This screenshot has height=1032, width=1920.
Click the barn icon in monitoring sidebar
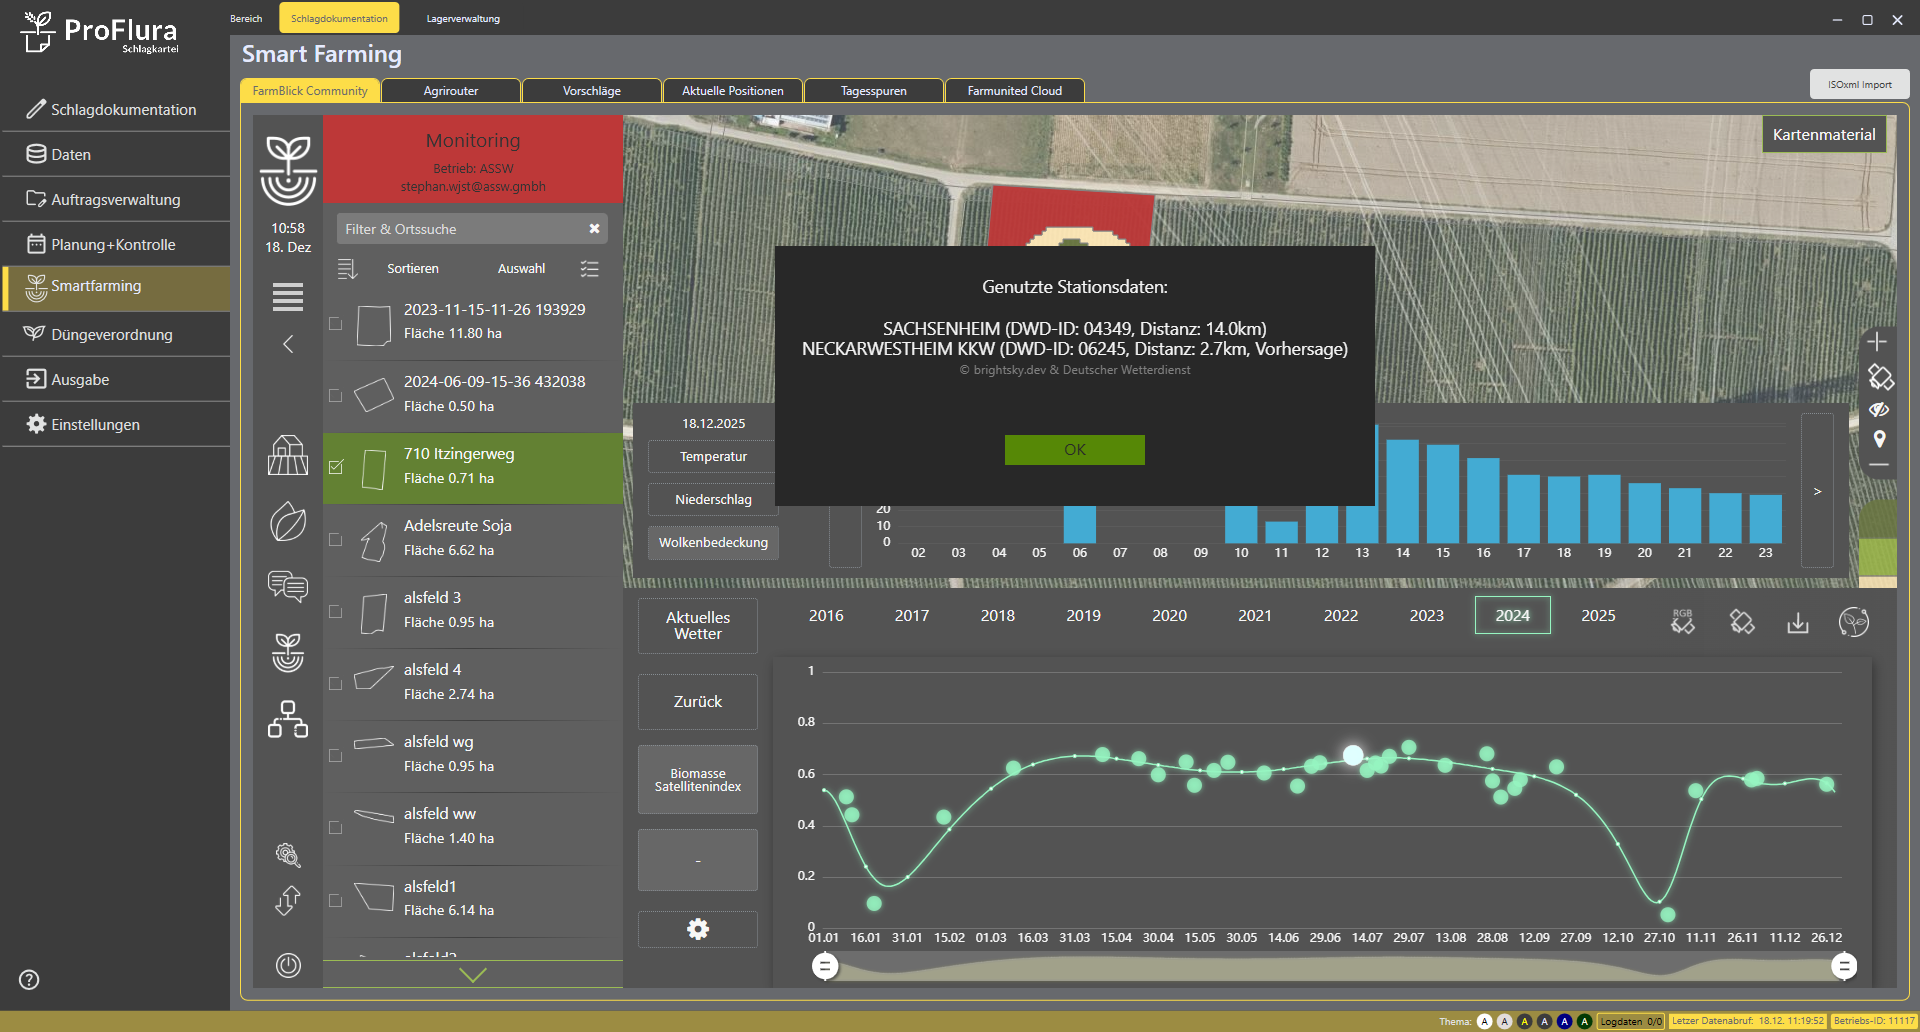288,456
